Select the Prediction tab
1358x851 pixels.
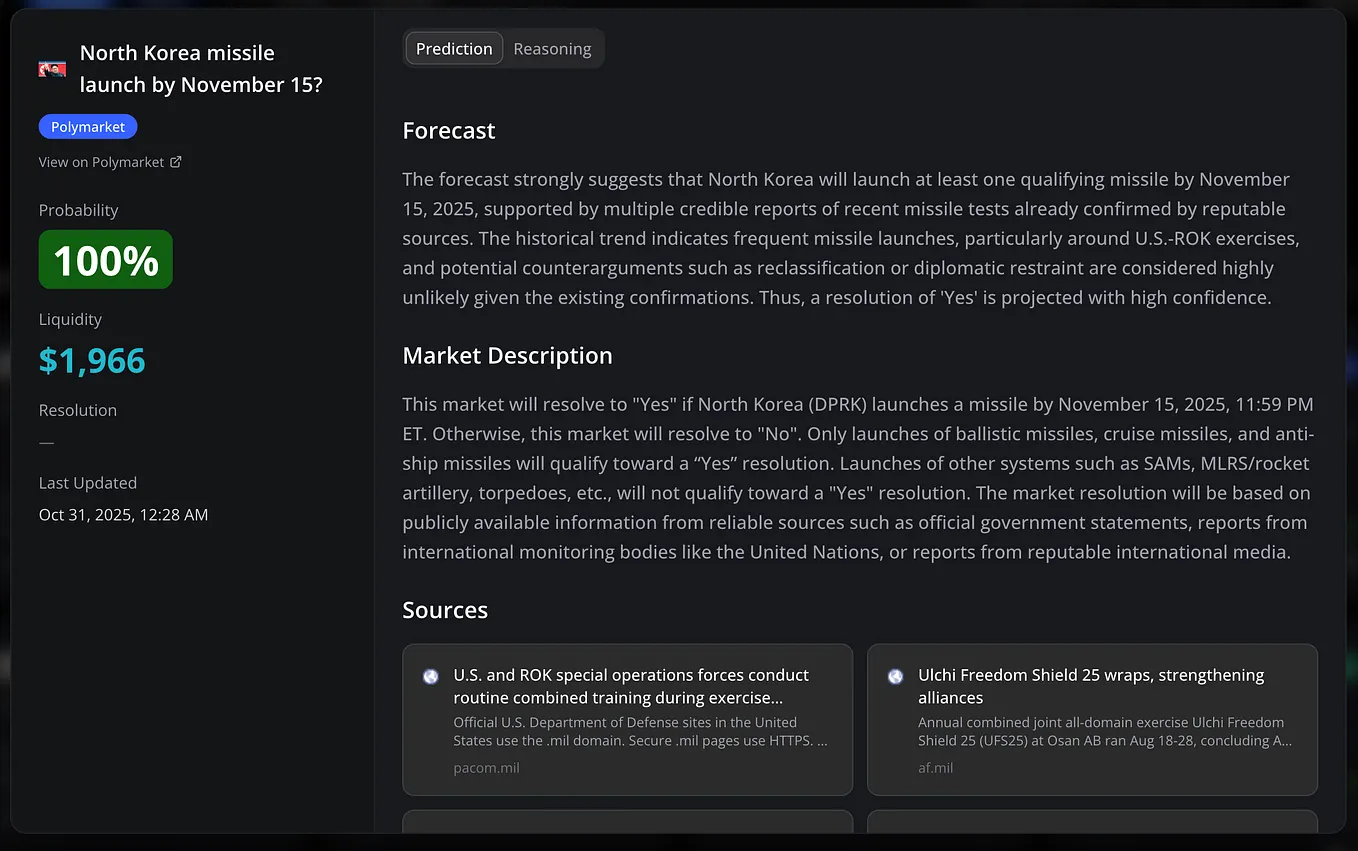pyautogui.click(x=454, y=48)
